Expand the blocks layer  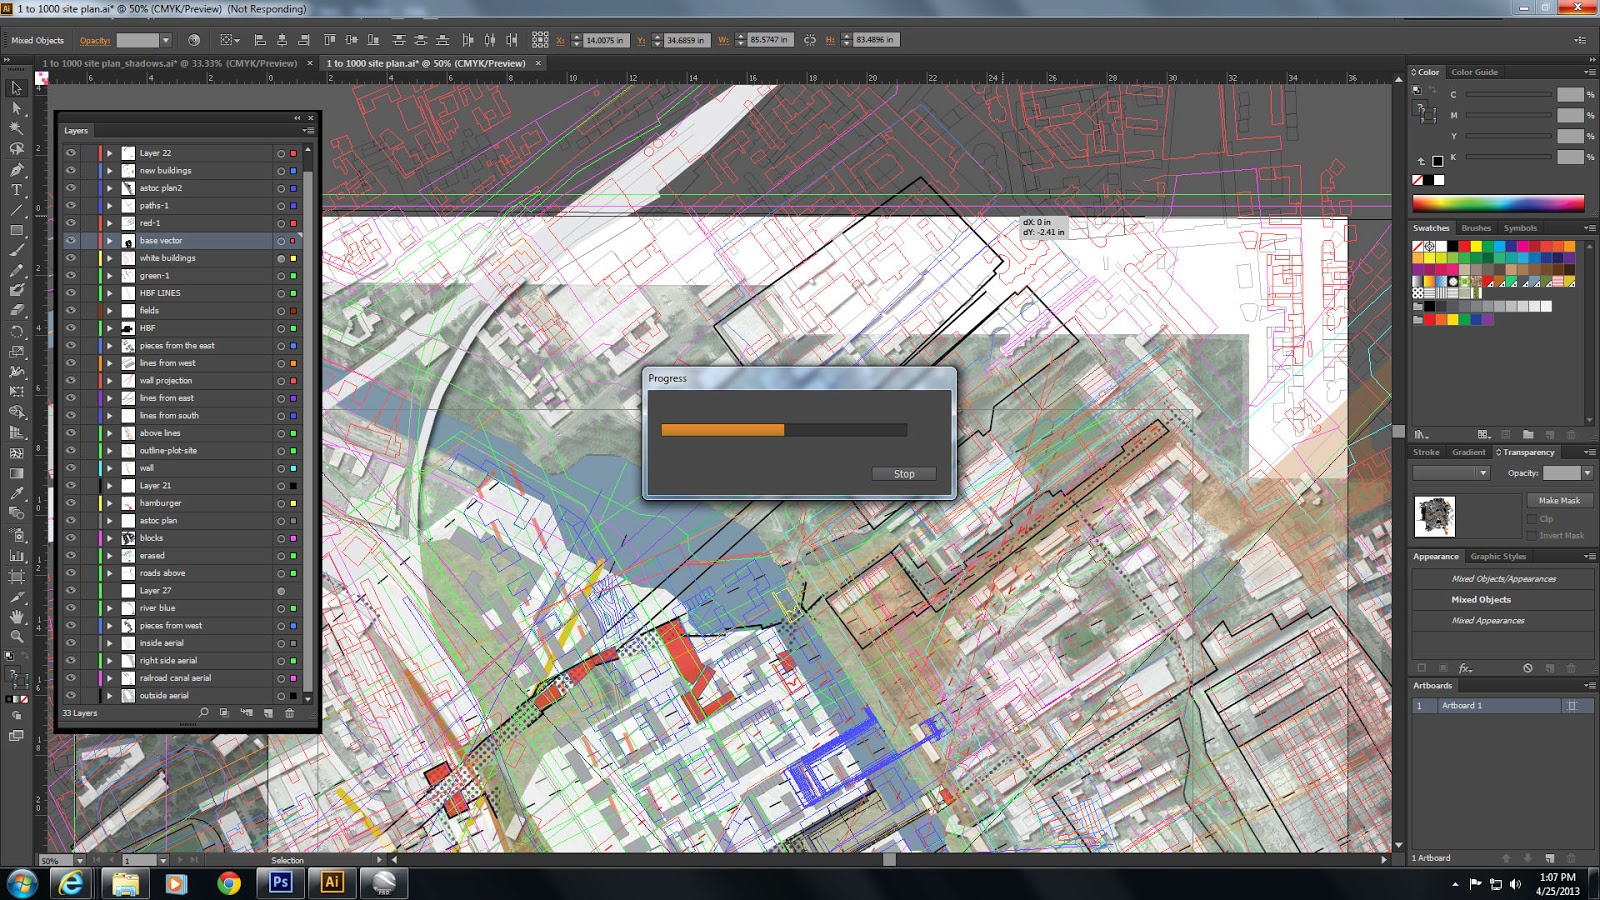(x=110, y=538)
